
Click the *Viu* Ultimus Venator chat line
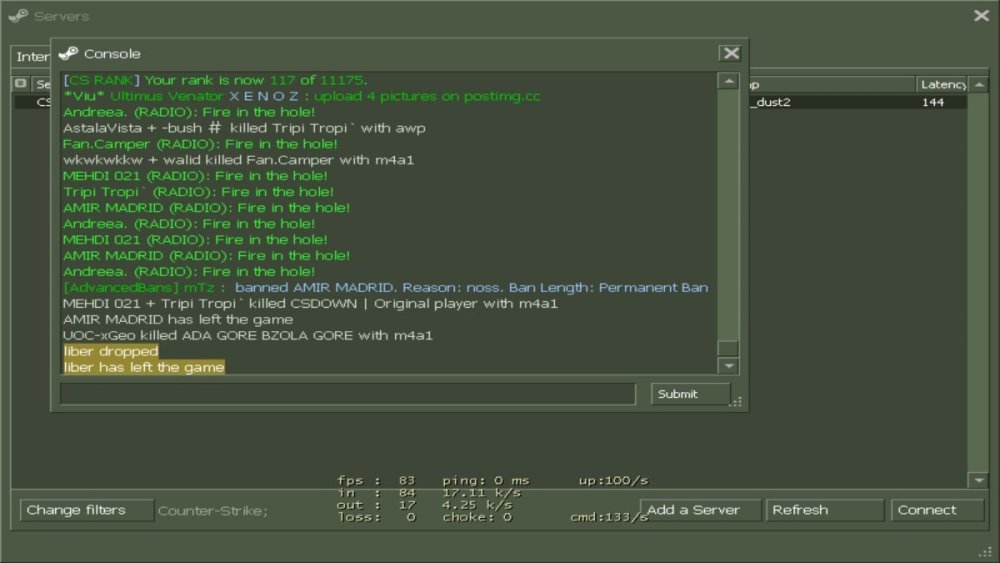click(302, 96)
